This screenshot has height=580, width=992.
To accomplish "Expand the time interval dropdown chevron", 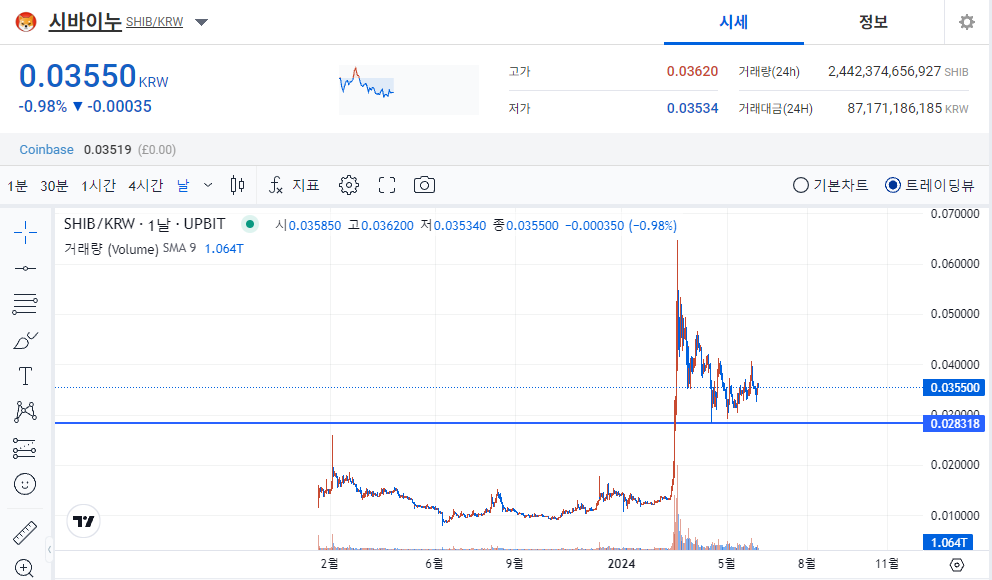I will tap(208, 185).
